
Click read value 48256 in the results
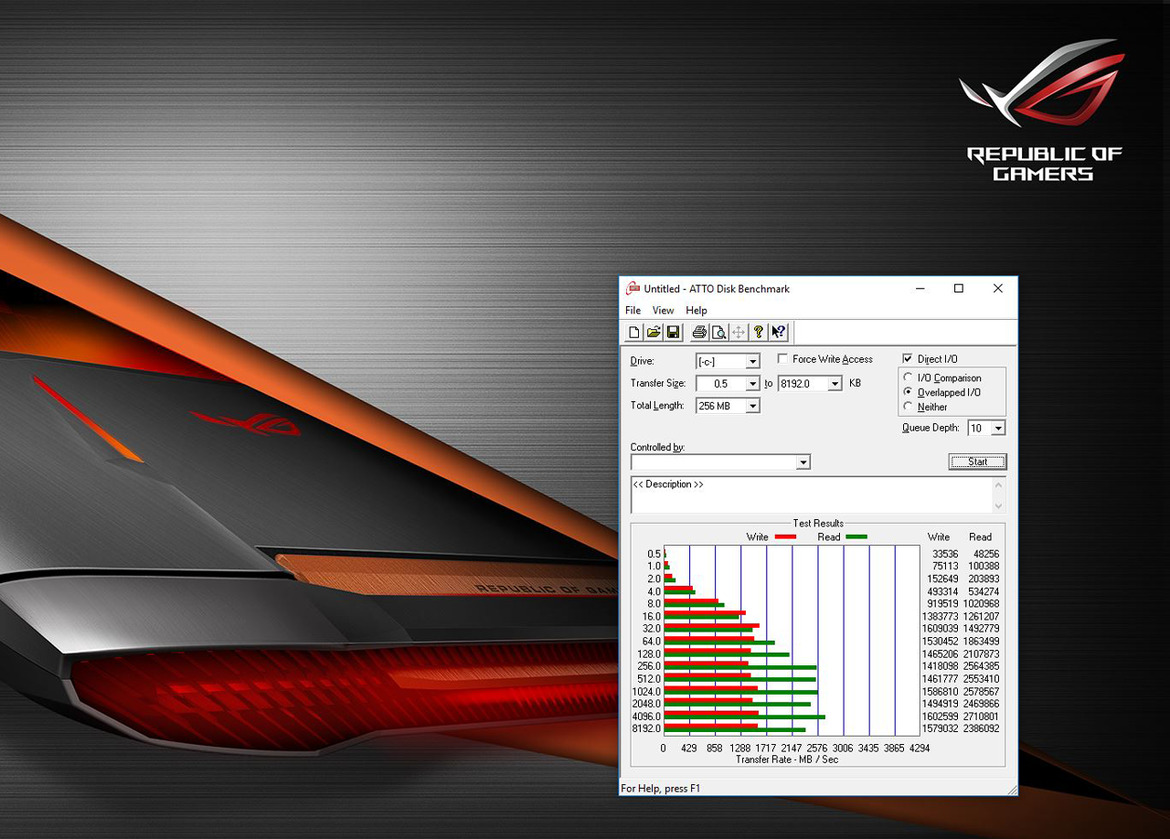(986, 554)
